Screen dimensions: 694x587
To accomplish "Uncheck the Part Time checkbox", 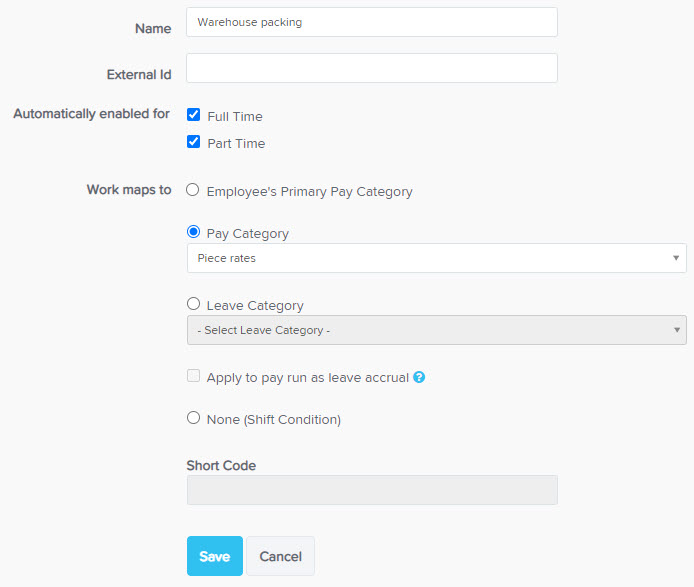I will [193, 142].
